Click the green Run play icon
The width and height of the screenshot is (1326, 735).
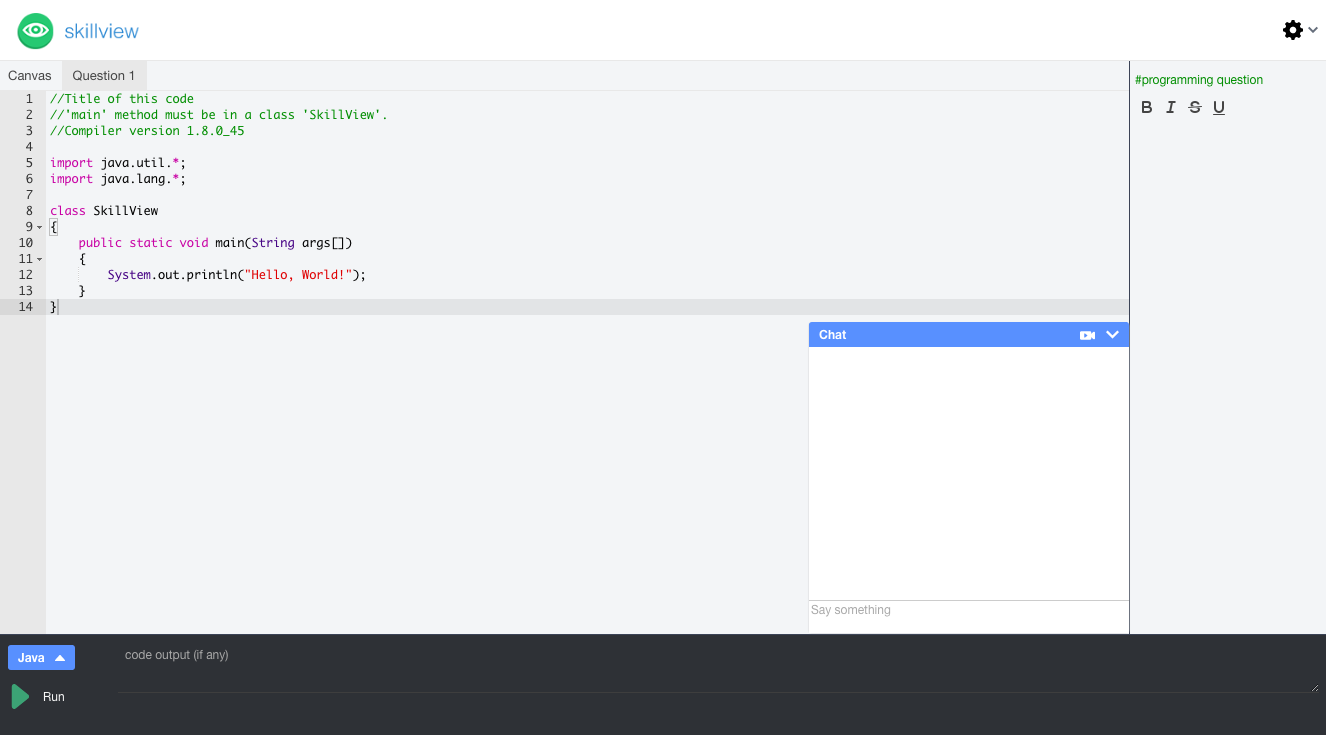click(x=19, y=696)
